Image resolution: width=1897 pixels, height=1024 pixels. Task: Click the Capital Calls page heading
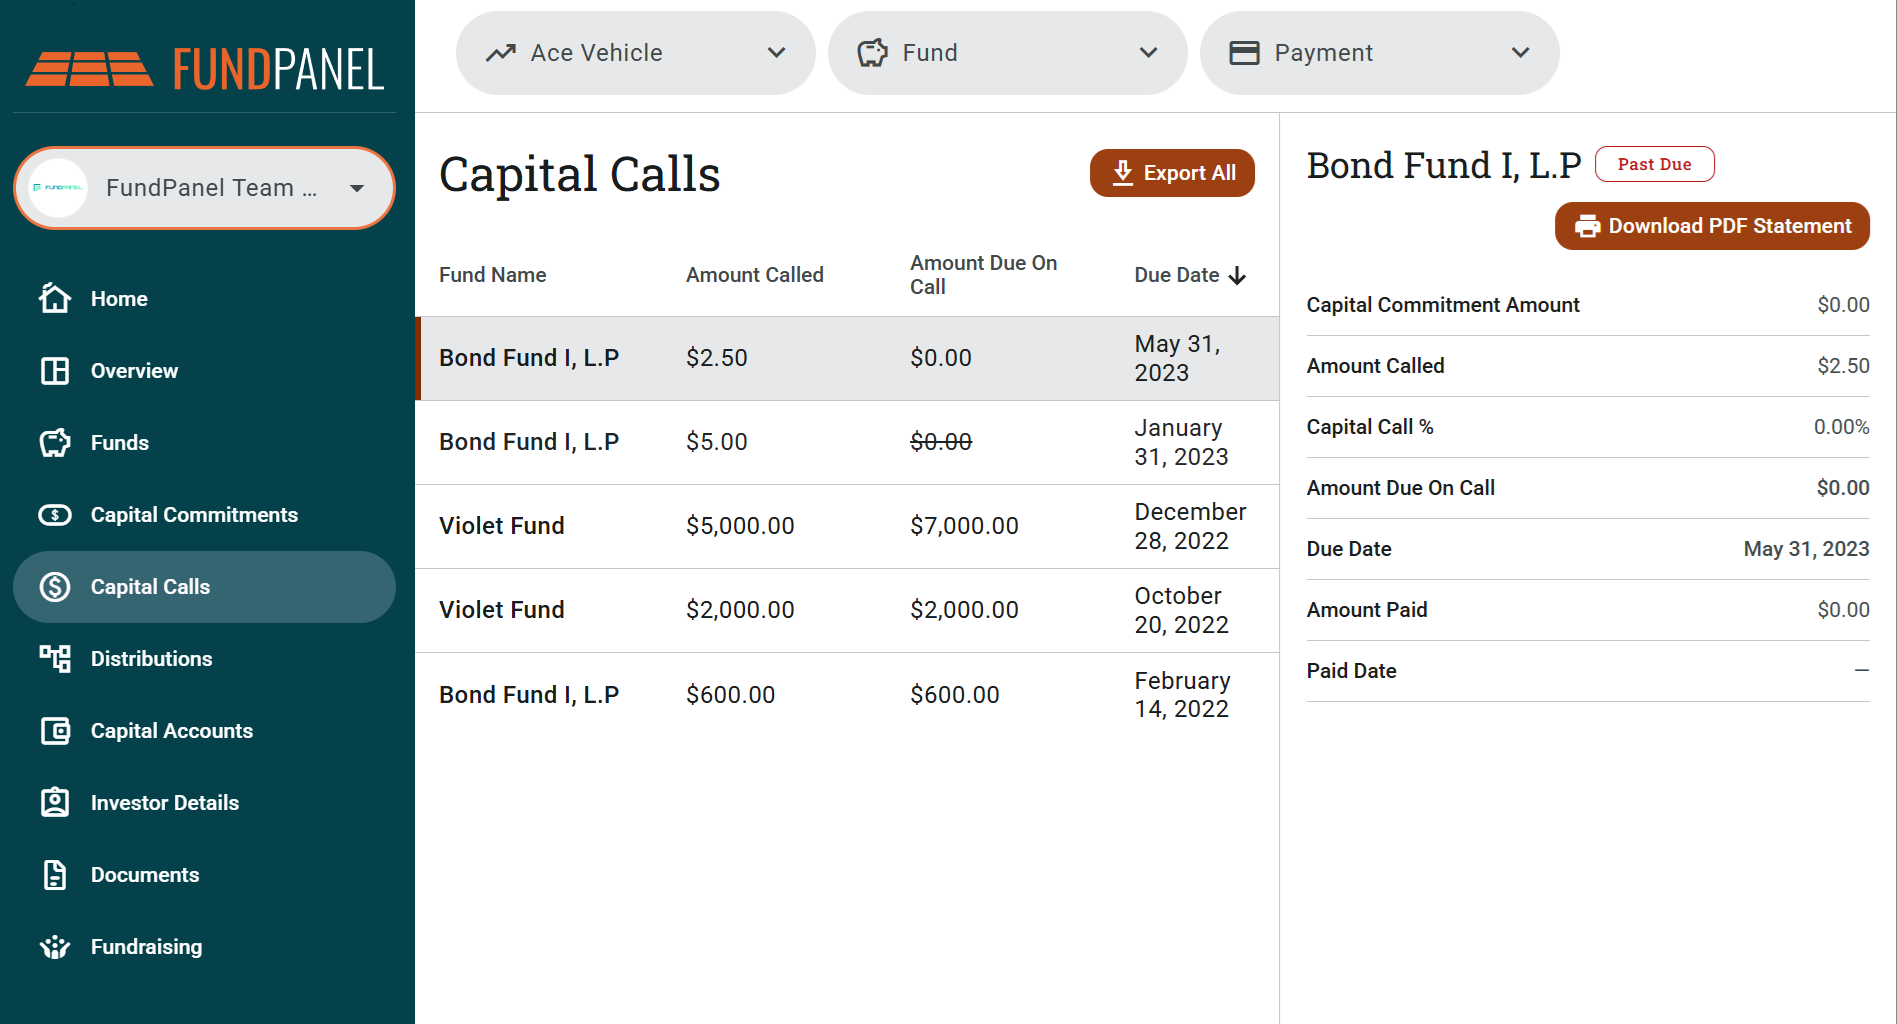click(580, 174)
